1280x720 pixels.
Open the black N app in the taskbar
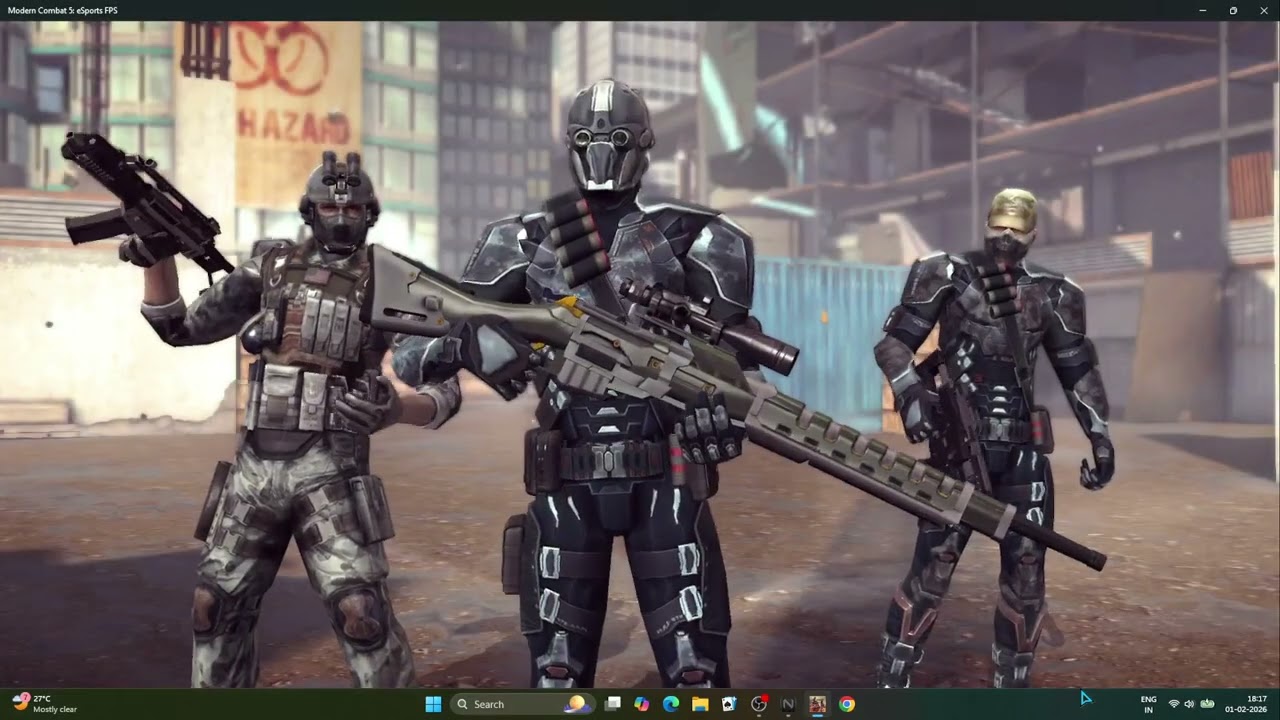point(788,704)
